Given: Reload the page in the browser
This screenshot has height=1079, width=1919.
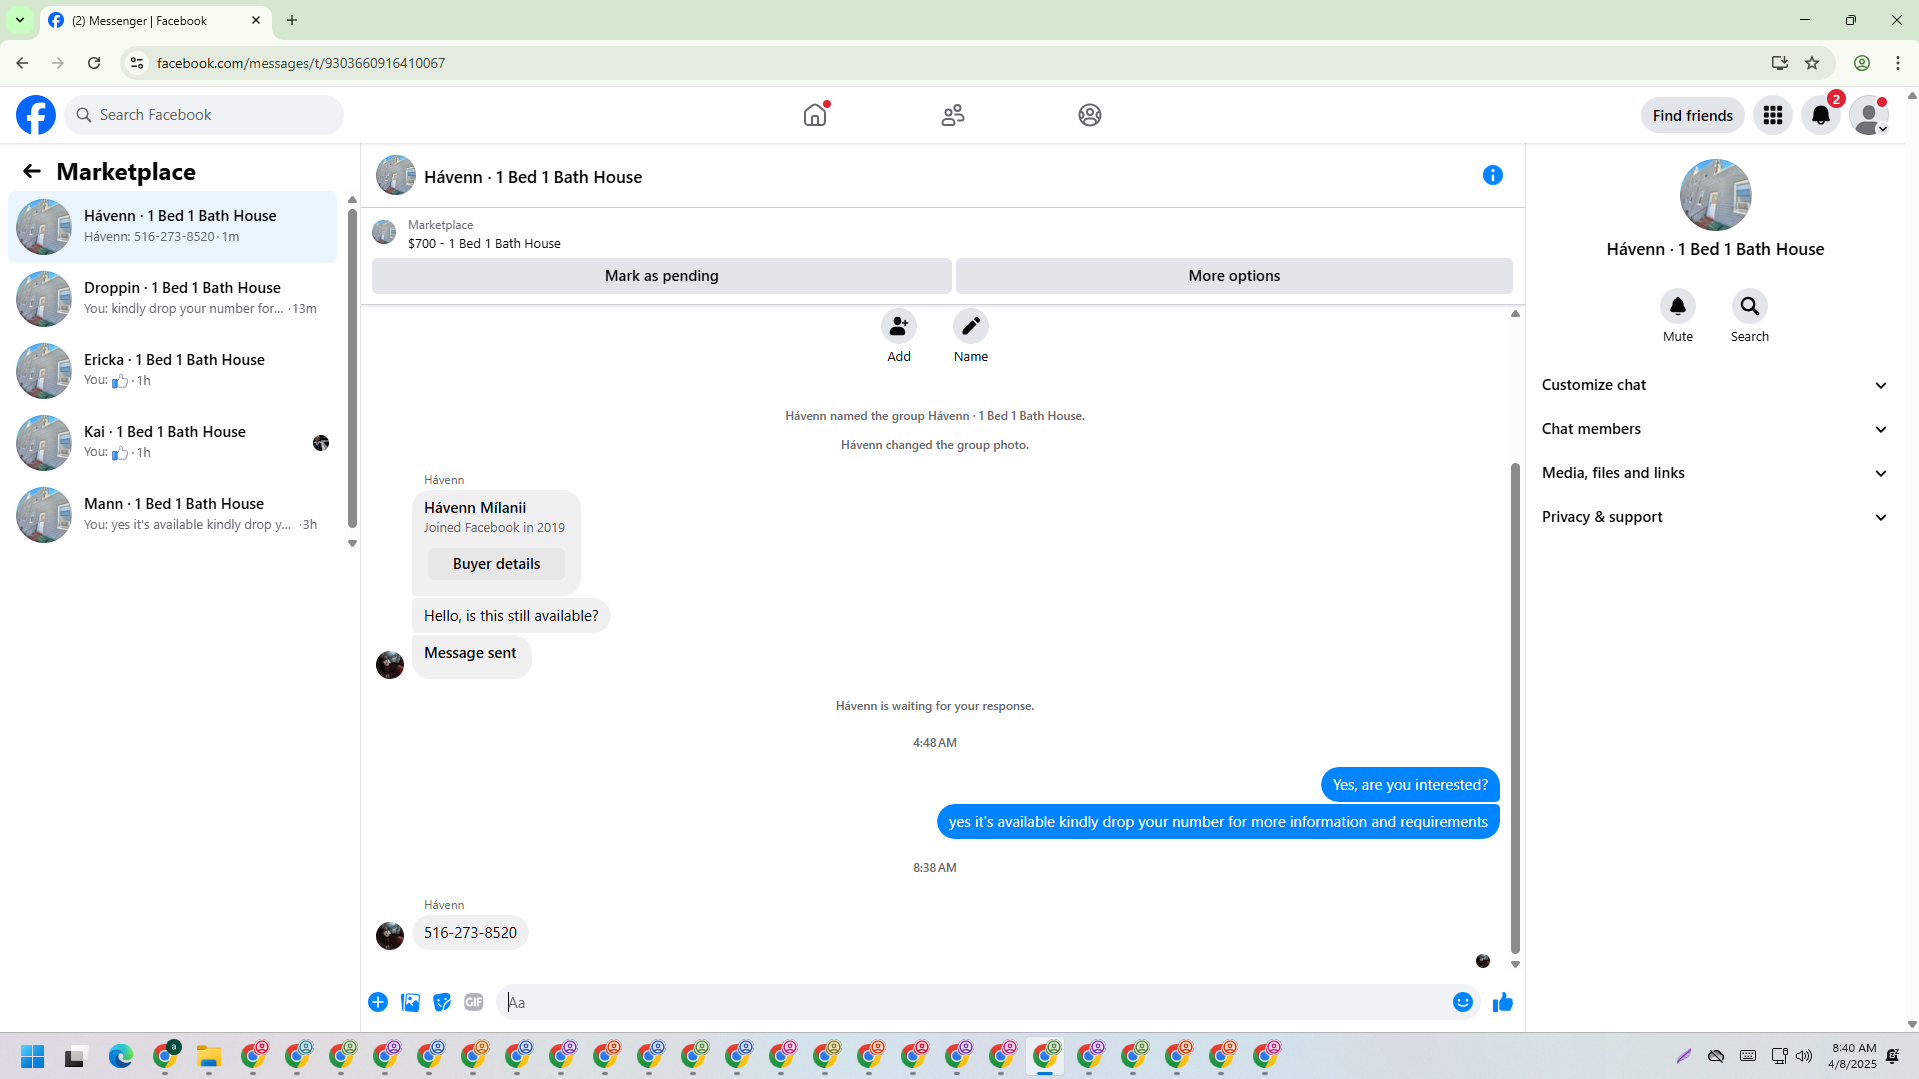Looking at the screenshot, I should [94, 63].
